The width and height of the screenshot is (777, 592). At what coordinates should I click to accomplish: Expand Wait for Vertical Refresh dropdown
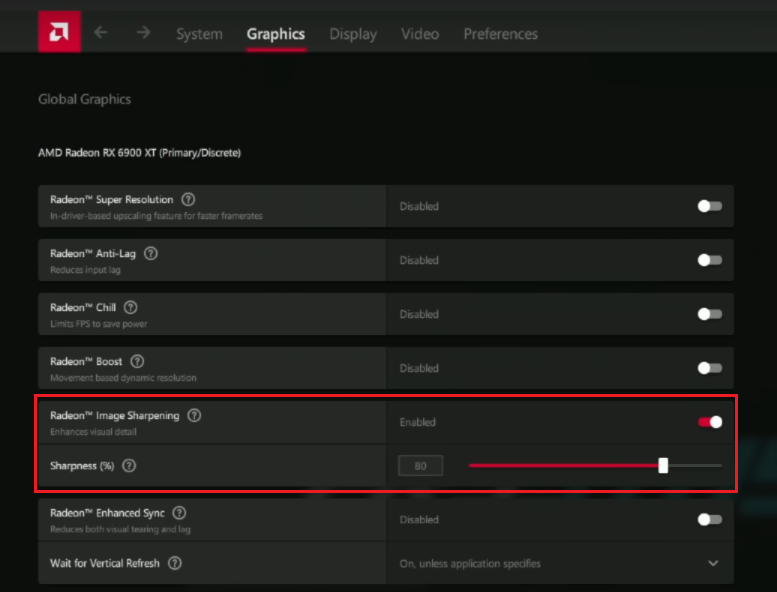click(713, 563)
